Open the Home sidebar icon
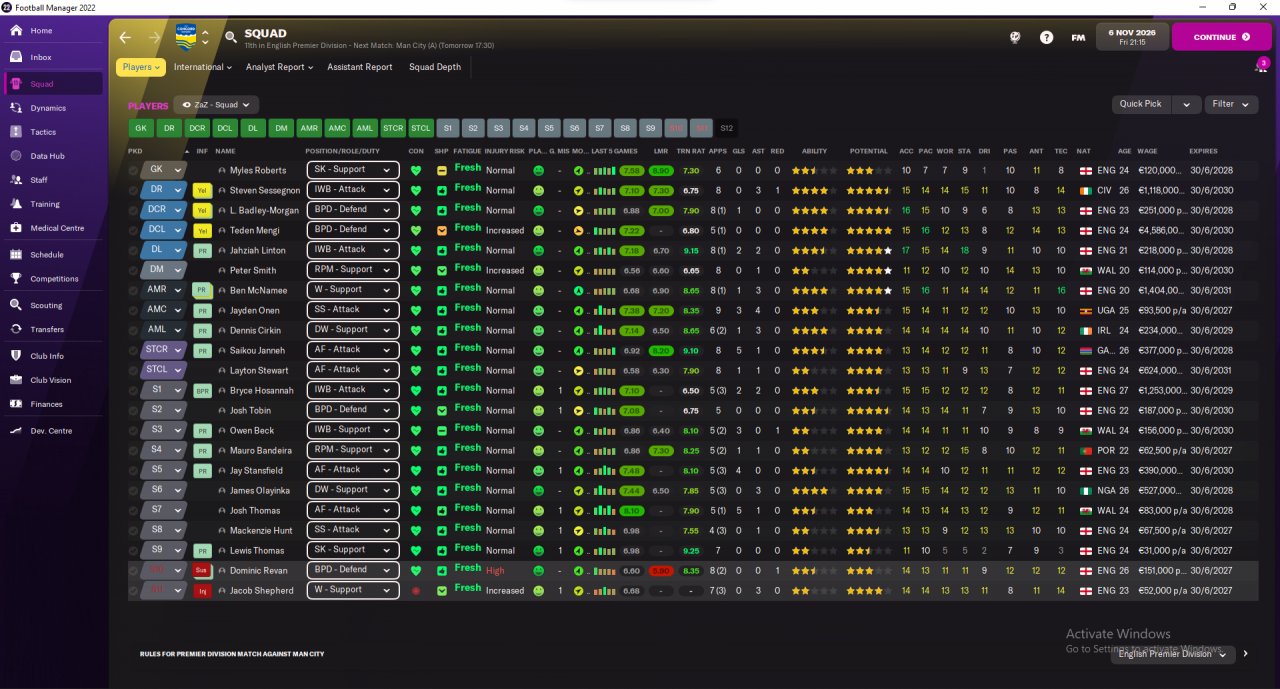Image resolution: width=1280 pixels, height=689 pixels. click(x=16, y=31)
